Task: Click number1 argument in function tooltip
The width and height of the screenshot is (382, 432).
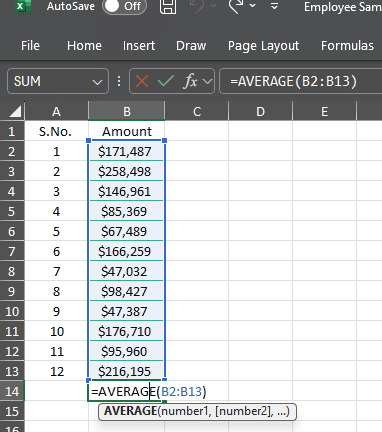Action: click(185, 411)
